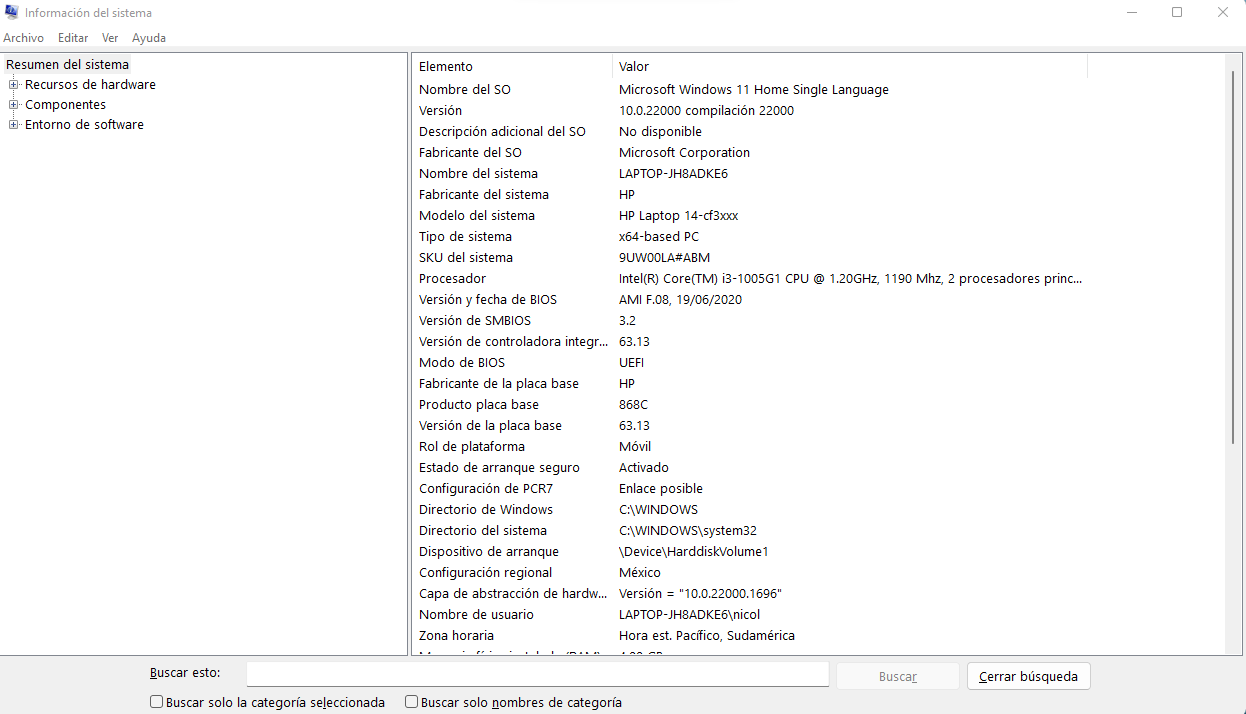Select Nombre de usuario row
This screenshot has height=714, width=1246.
click(750, 615)
